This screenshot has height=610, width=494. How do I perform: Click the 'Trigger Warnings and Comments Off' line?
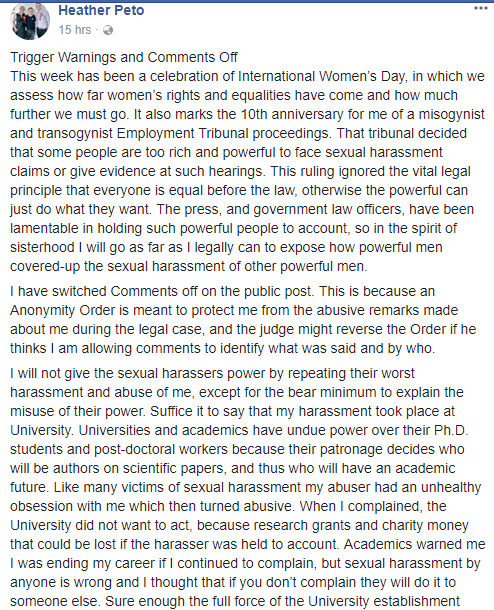point(124,57)
